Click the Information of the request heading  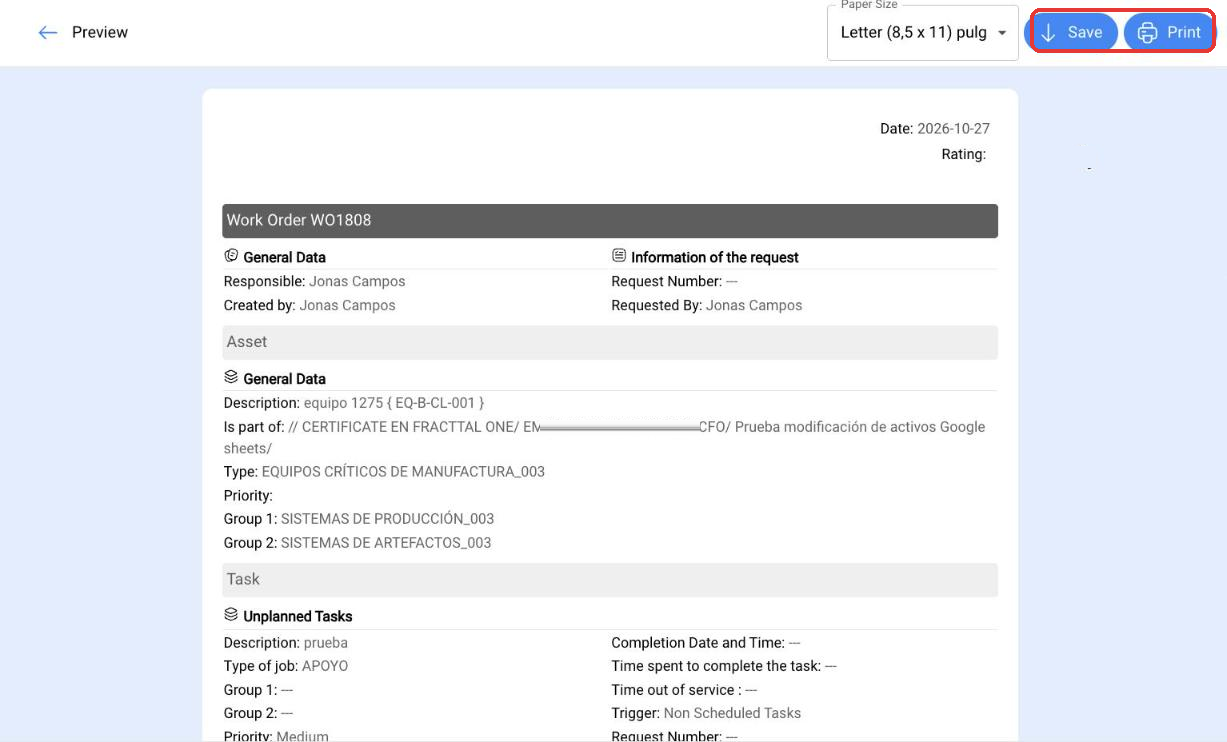click(715, 257)
